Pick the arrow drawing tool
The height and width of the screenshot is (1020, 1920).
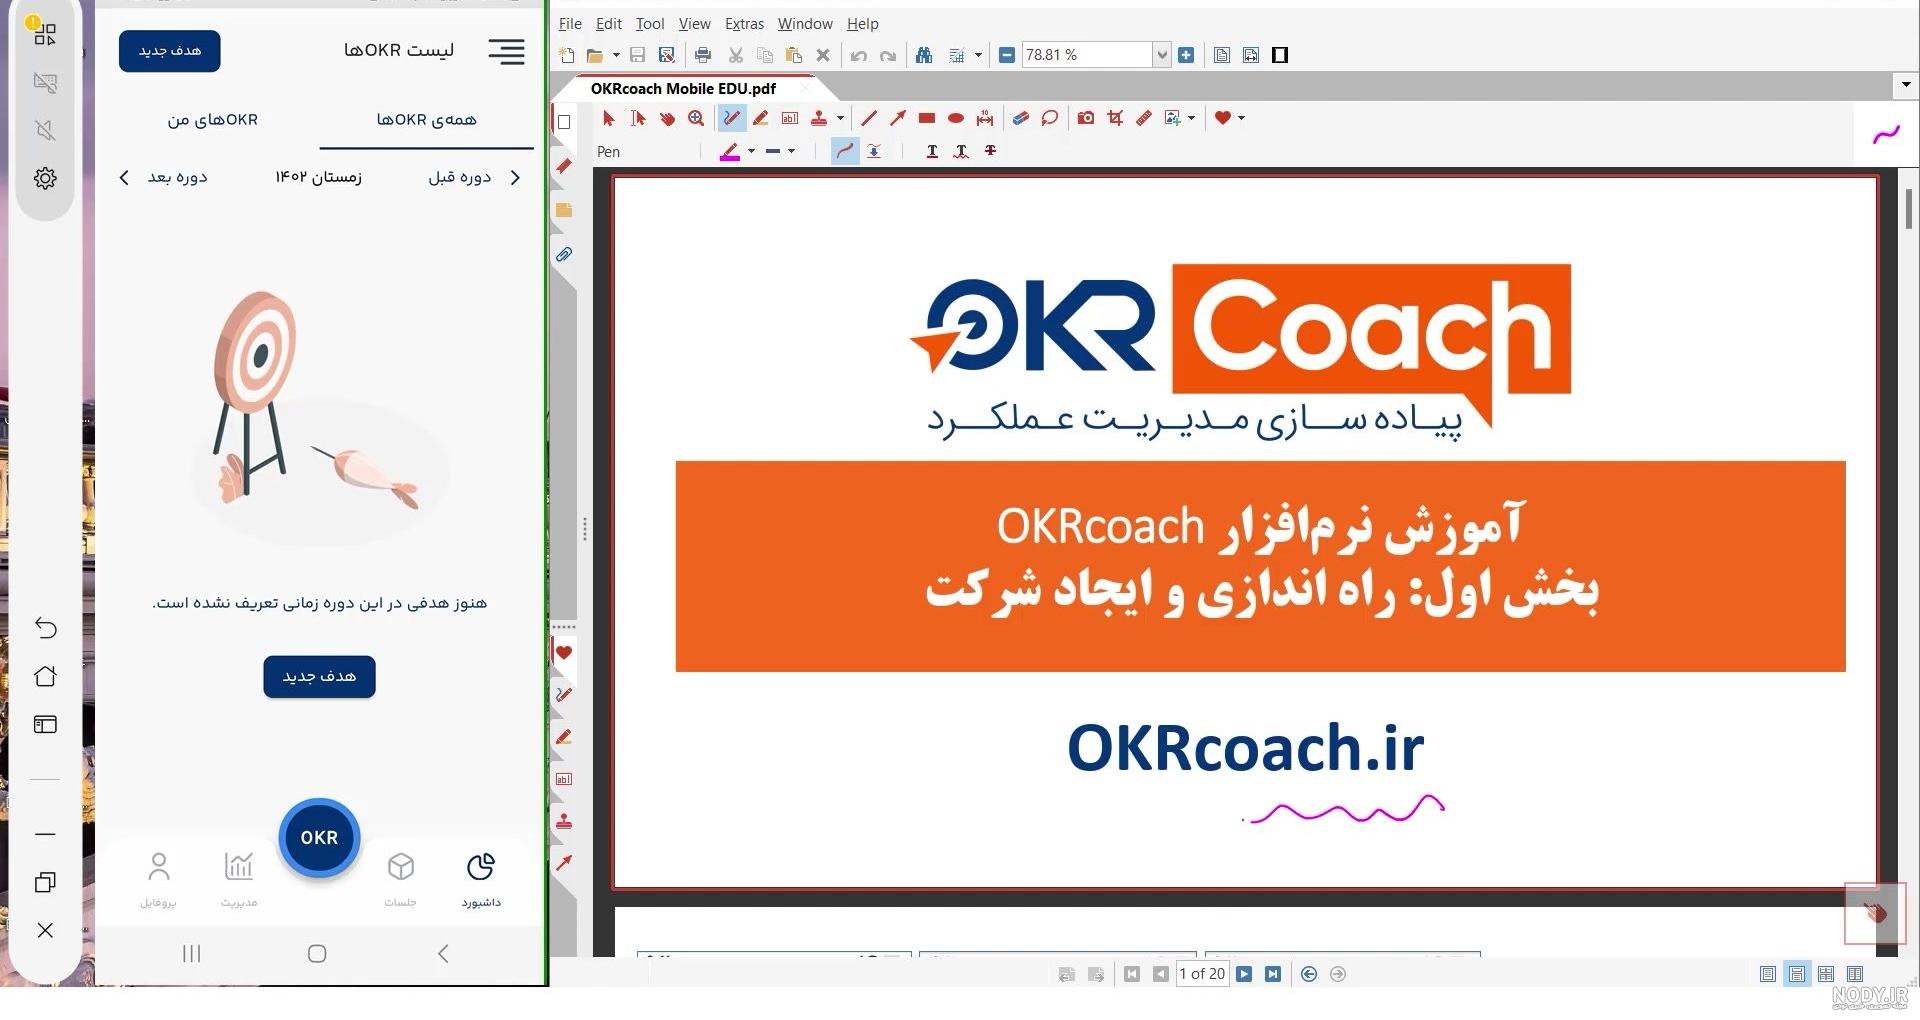click(x=898, y=118)
